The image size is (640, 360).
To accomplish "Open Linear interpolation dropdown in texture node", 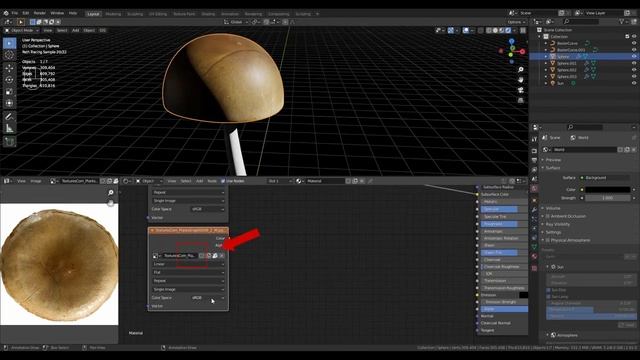I will pos(188,264).
